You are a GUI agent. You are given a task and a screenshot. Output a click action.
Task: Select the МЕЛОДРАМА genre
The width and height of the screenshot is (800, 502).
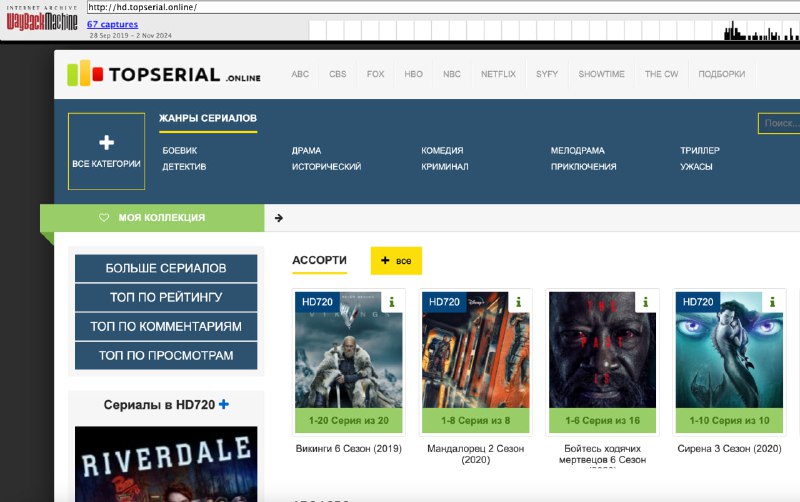click(x=578, y=150)
